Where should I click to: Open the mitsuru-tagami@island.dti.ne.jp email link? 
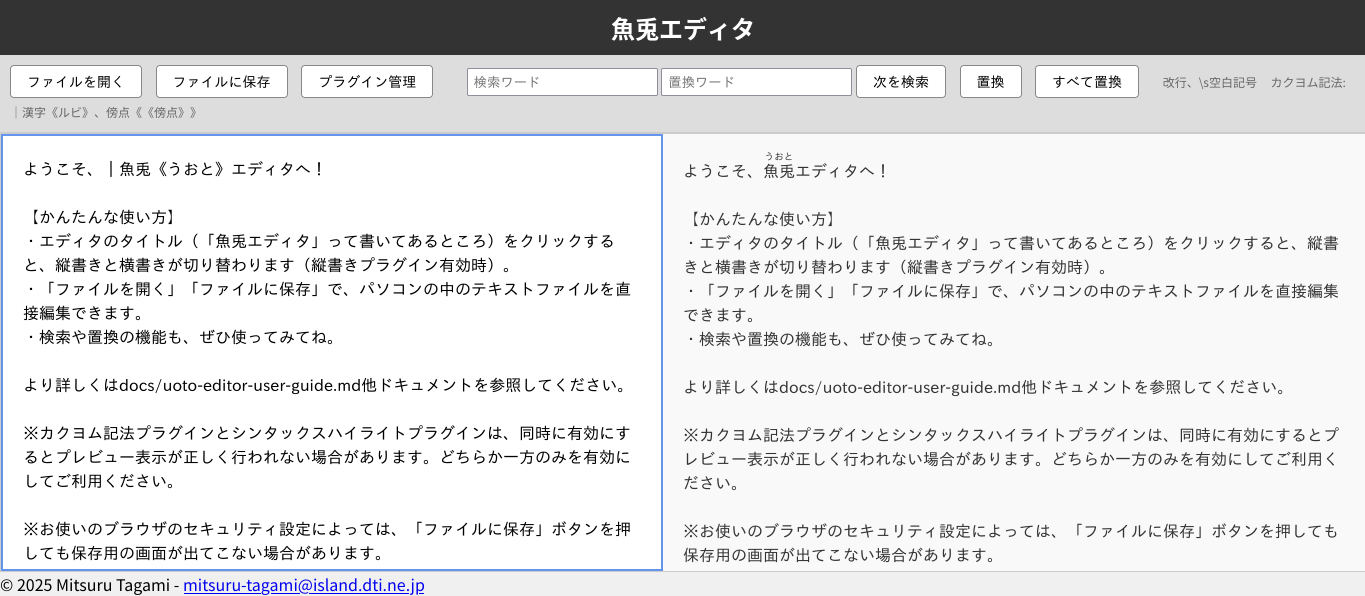tap(303, 585)
